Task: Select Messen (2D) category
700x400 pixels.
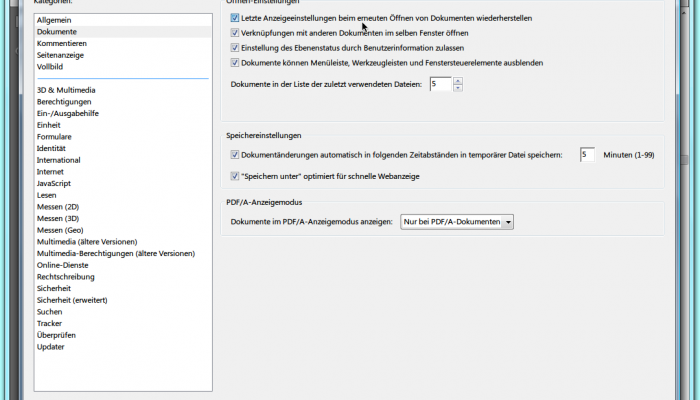Action: 58,207
